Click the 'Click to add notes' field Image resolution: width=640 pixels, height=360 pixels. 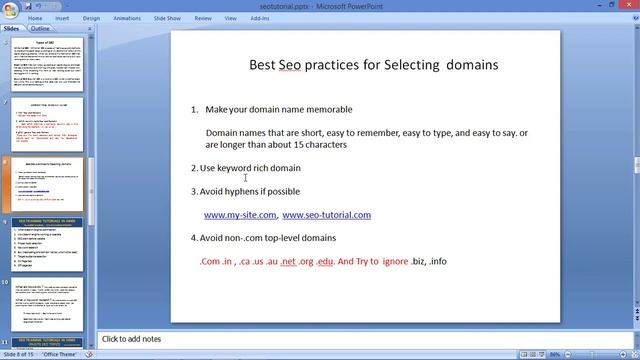click(365, 339)
